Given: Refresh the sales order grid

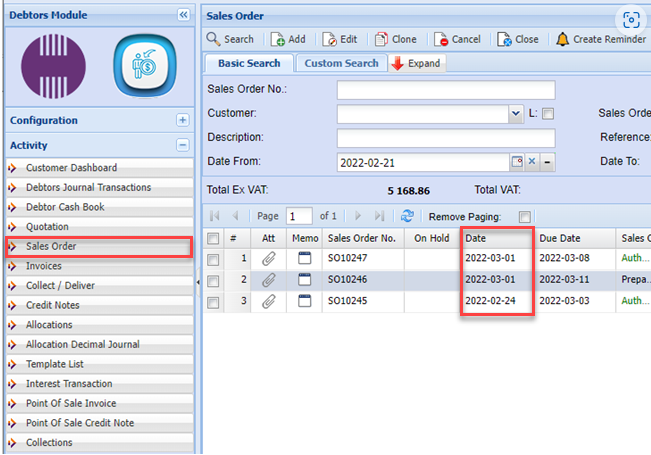Looking at the screenshot, I should [x=407, y=216].
